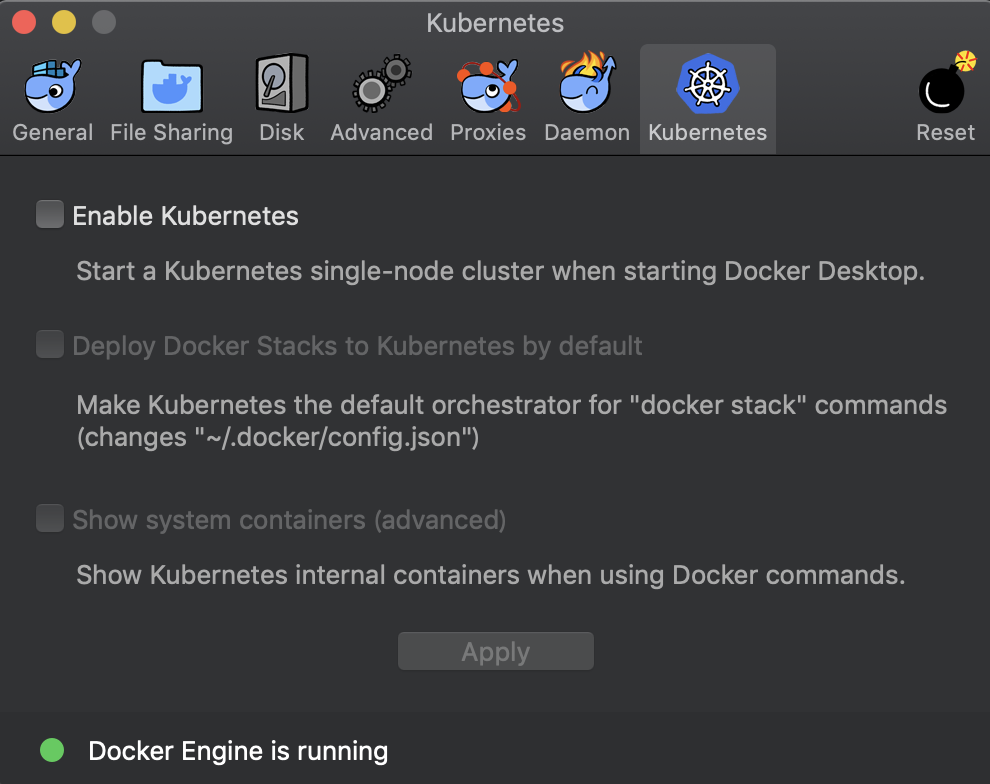Toggle Deploy Docker Stacks to Kubernetes checkbox
The height and width of the screenshot is (784, 990).
(49, 346)
